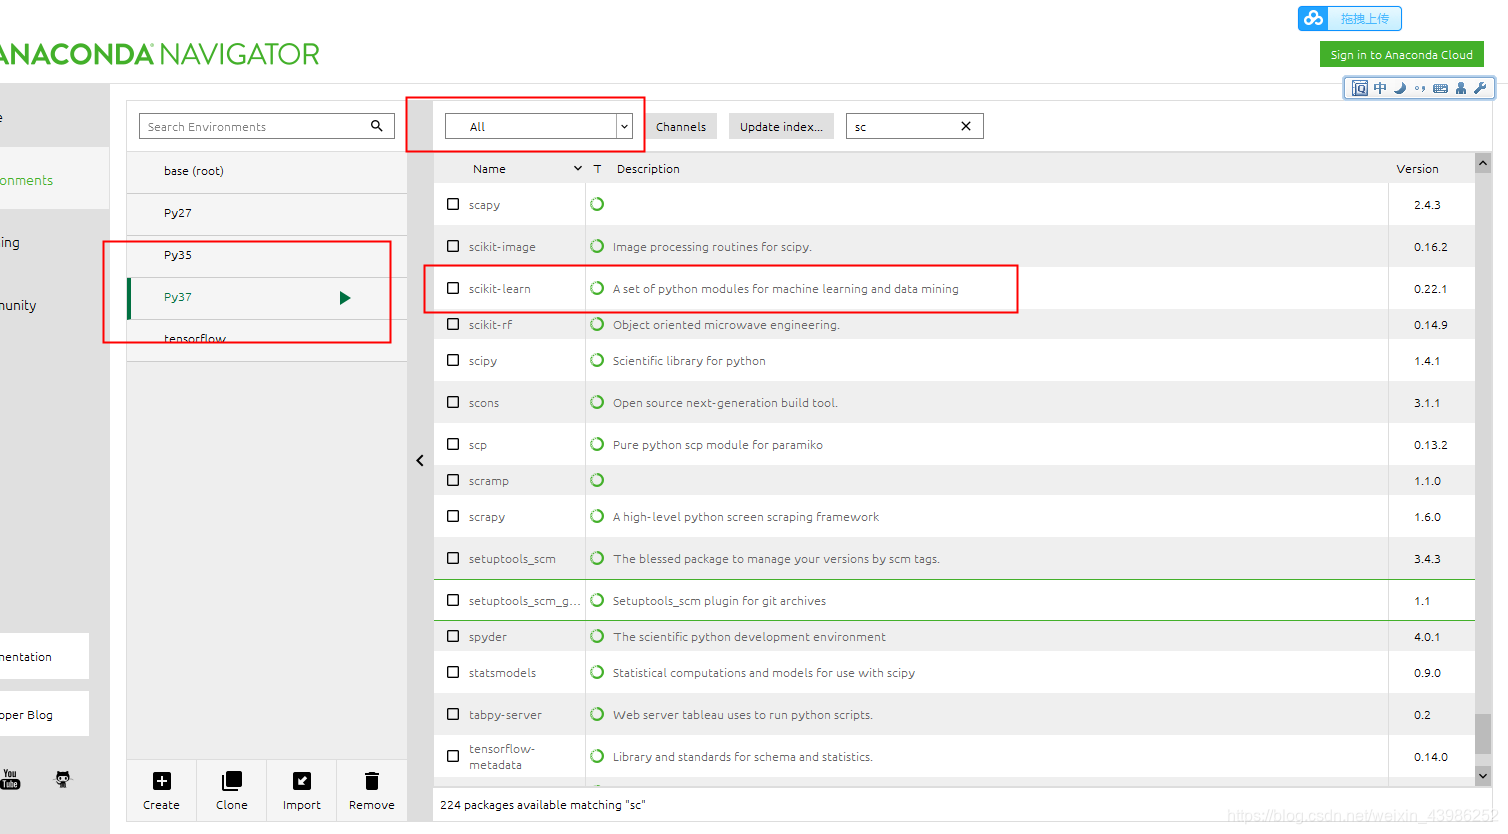Click the status circle icon for spyder
This screenshot has height=834, width=1508.
[x=597, y=636]
